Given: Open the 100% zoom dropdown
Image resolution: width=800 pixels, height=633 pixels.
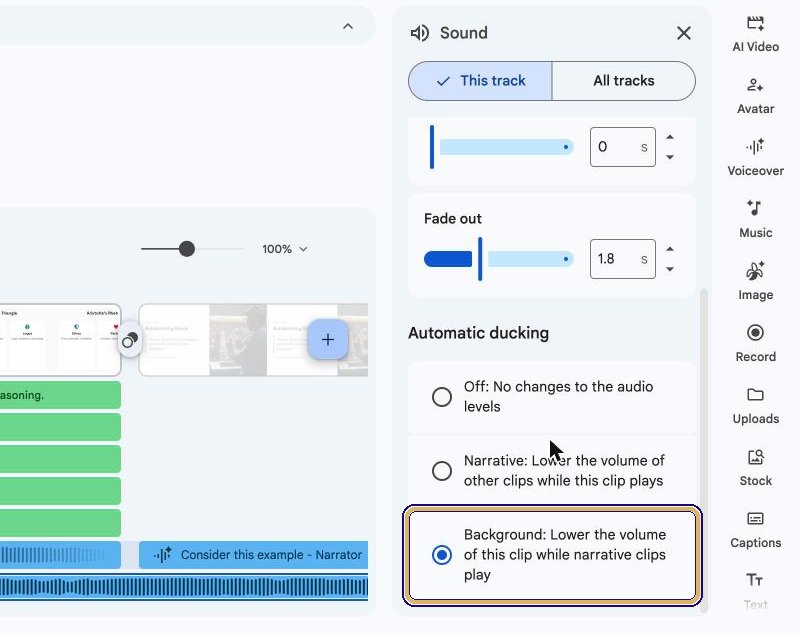Looking at the screenshot, I should [x=285, y=249].
